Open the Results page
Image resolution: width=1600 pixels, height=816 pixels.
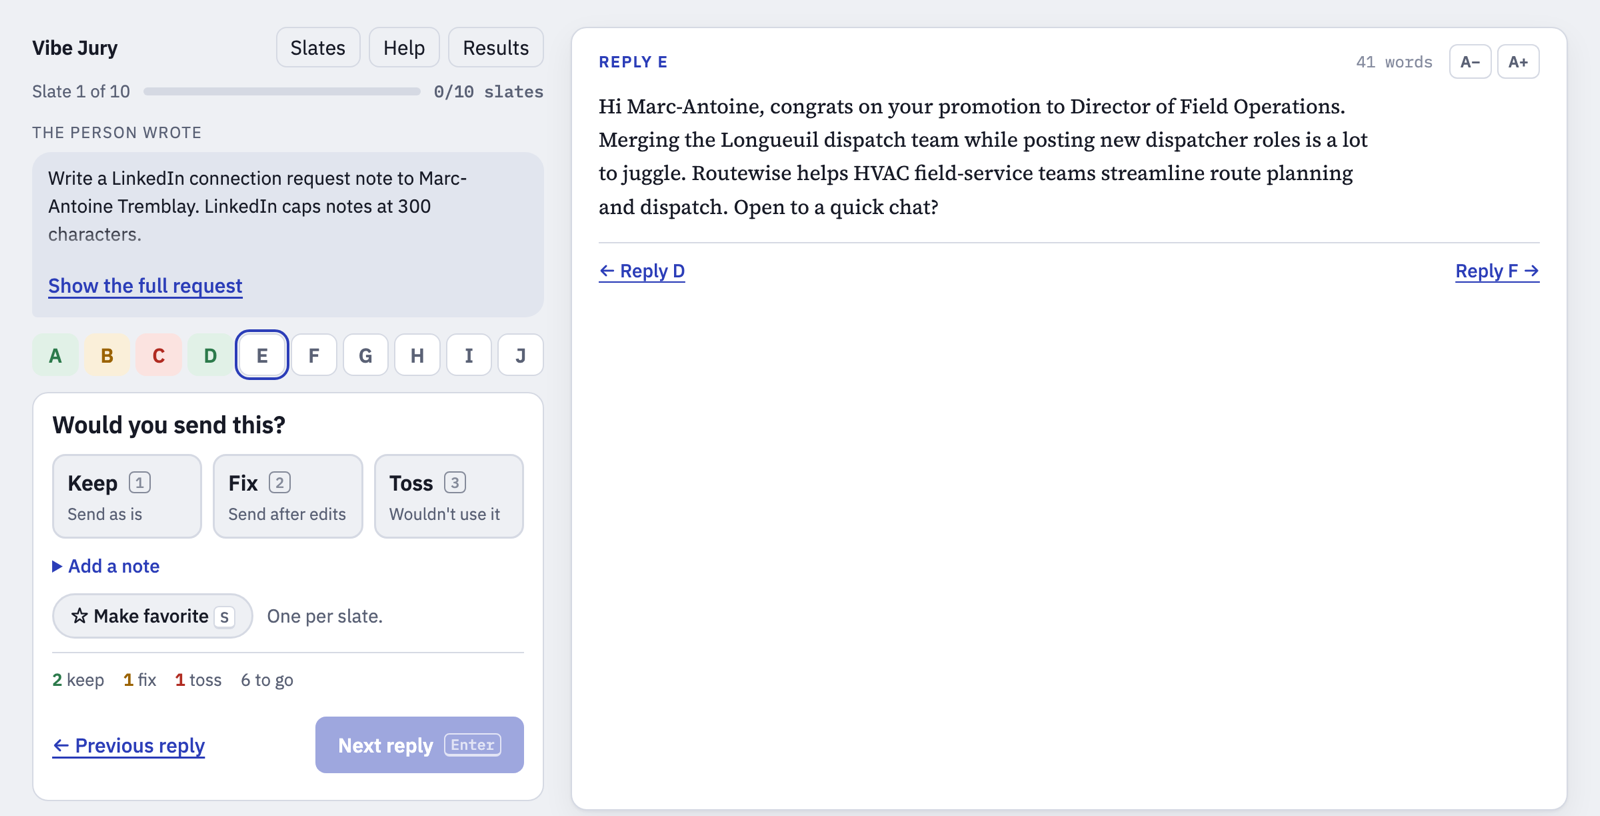[x=496, y=48]
